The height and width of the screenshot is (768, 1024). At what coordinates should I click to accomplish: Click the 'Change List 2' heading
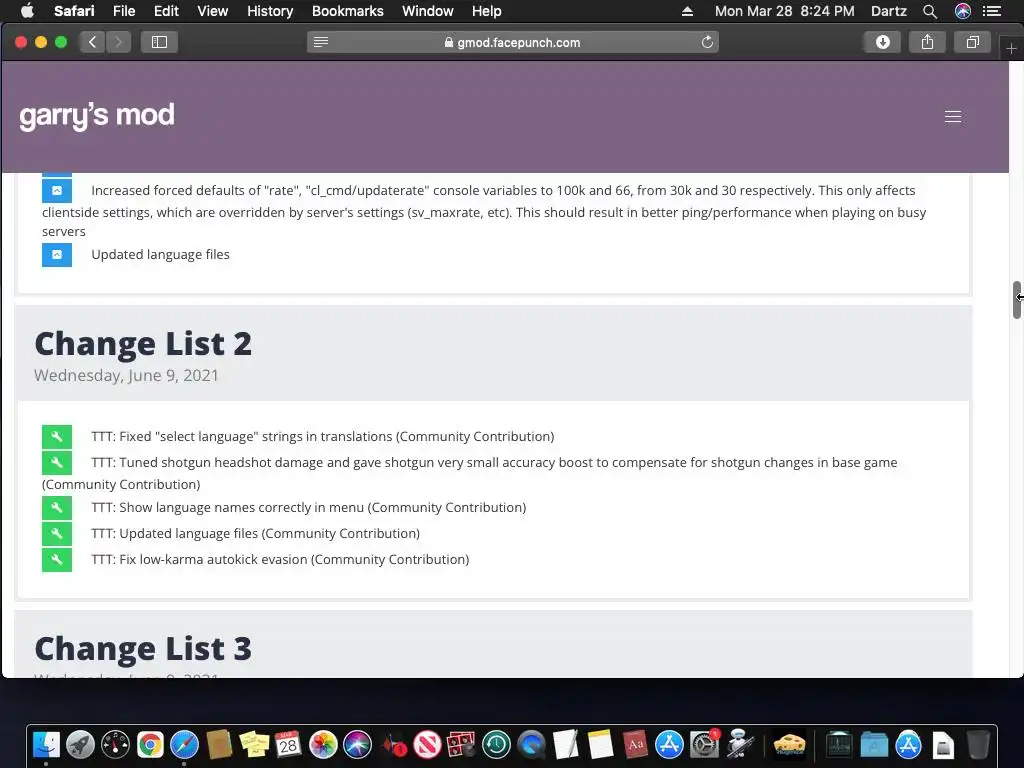tap(143, 344)
